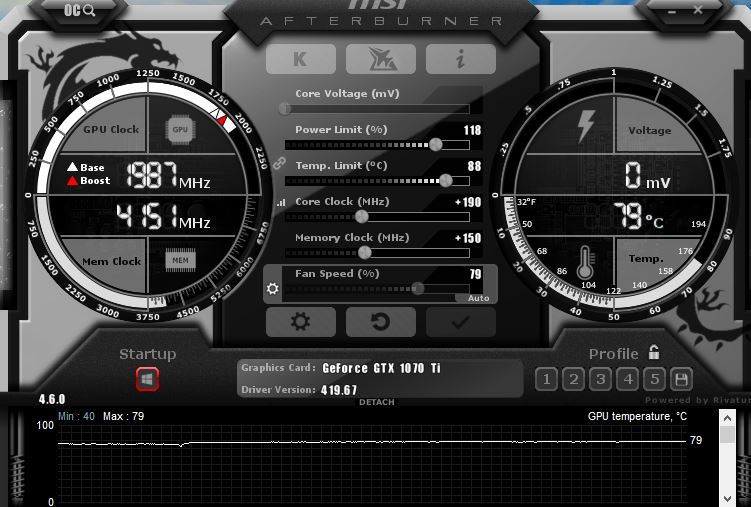Click the Min : 40 graph statistic
The width and height of the screenshot is (751, 507).
pyautogui.click(x=76, y=416)
